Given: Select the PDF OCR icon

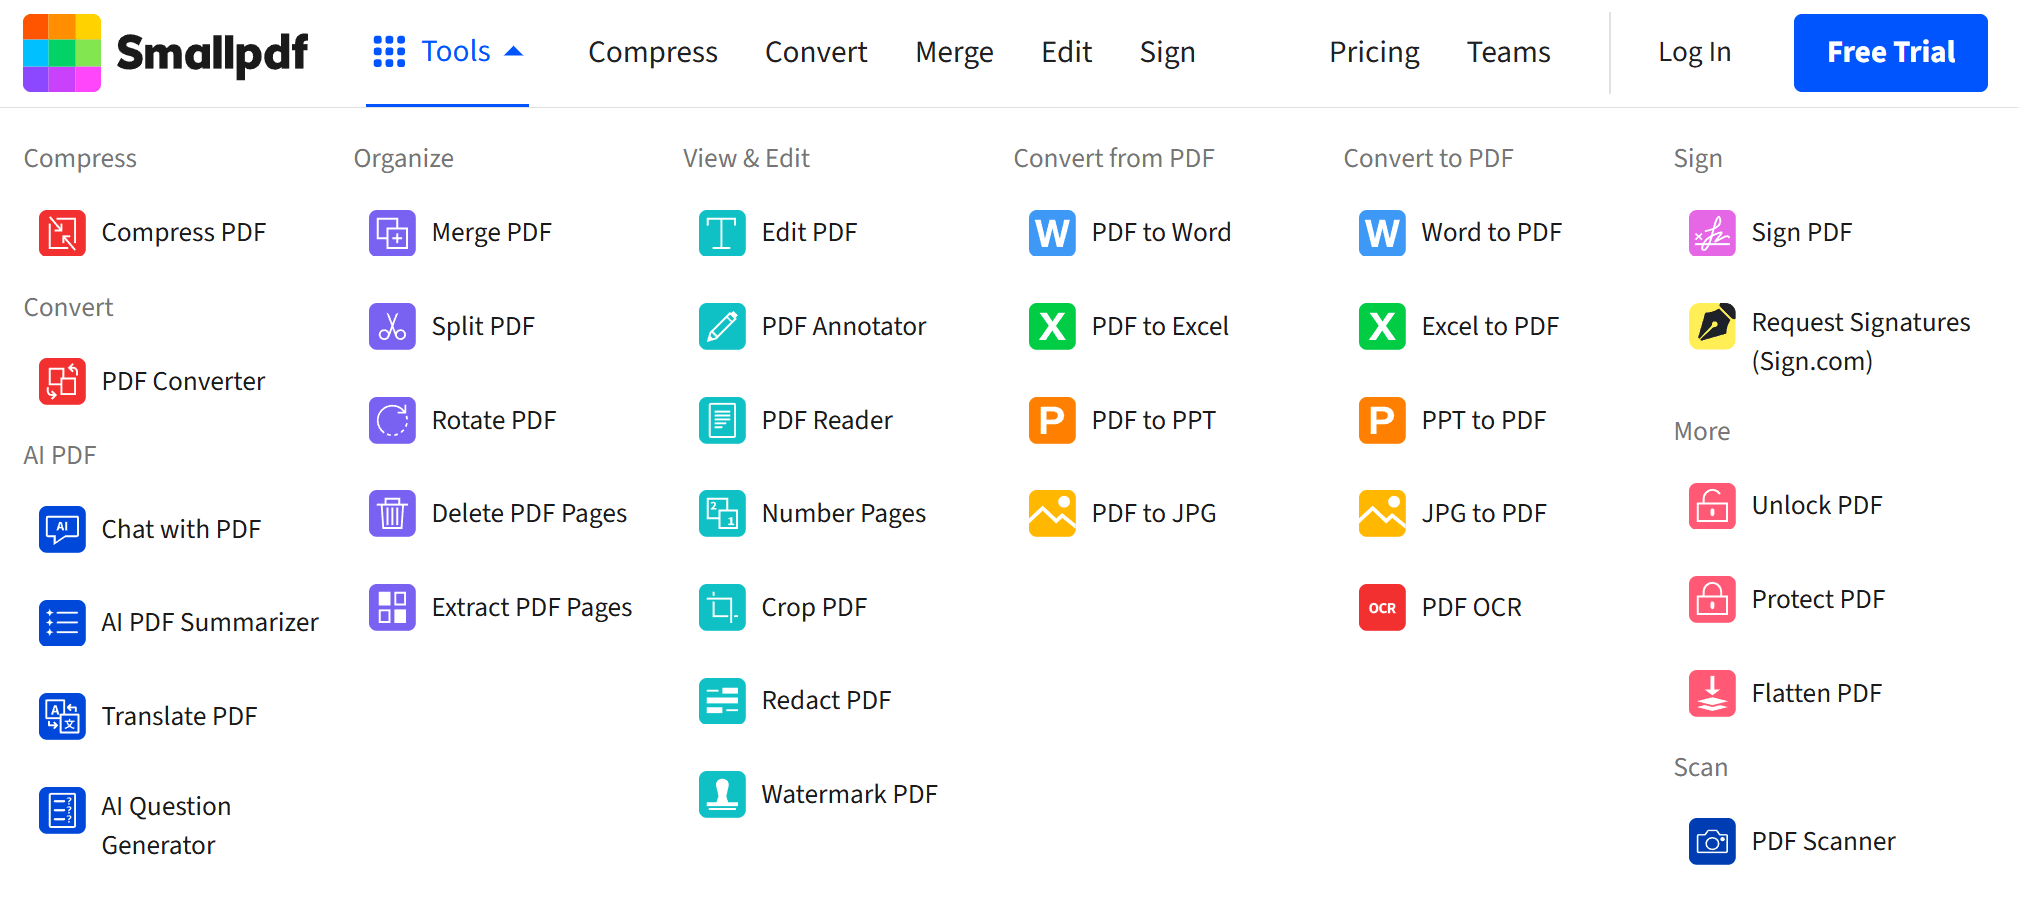Looking at the screenshot, I should [x=1381, y=607].
